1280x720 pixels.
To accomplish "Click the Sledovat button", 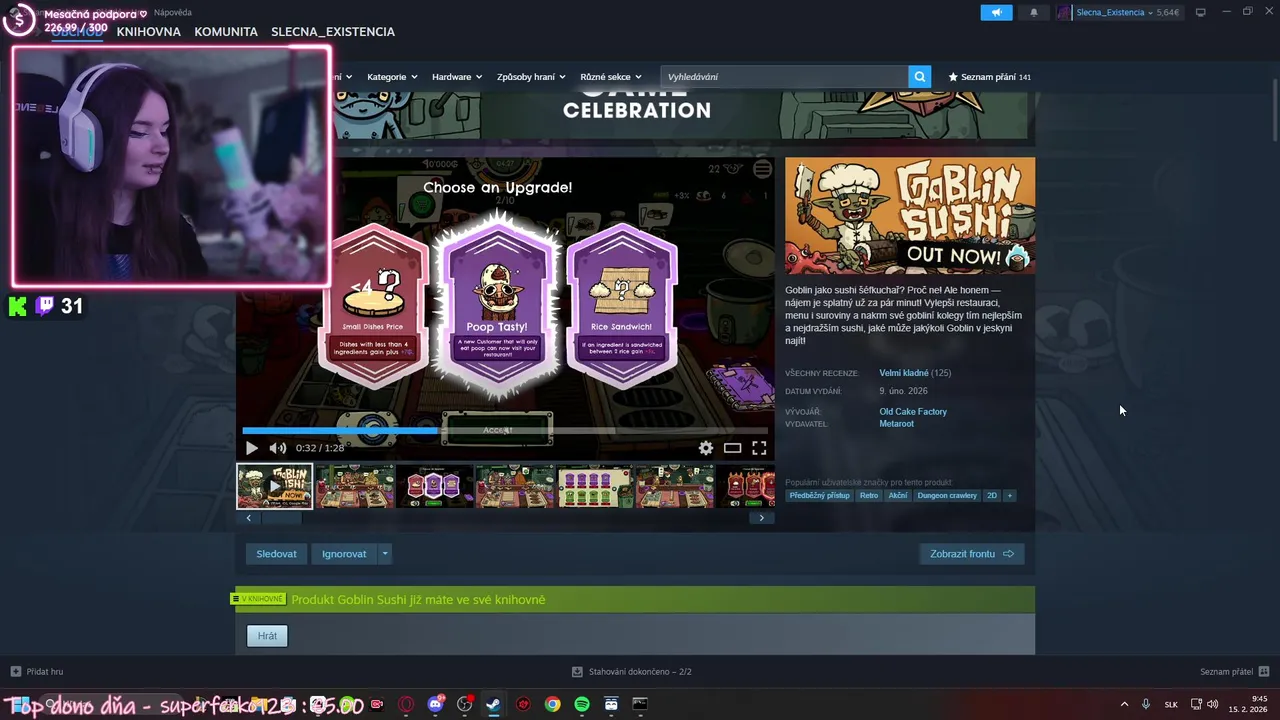I will (x=276, y=553).
